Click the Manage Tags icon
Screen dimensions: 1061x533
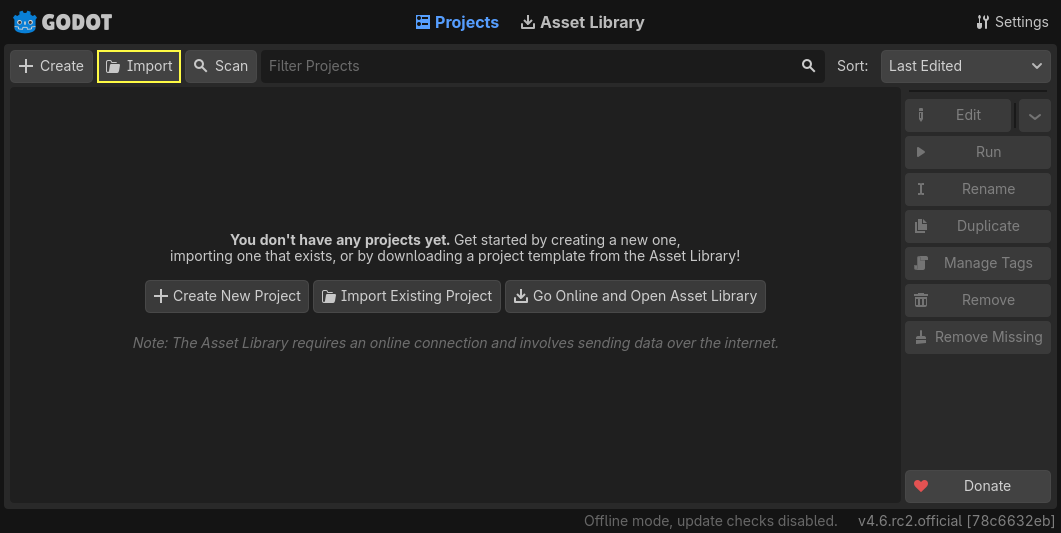(921, 263)
